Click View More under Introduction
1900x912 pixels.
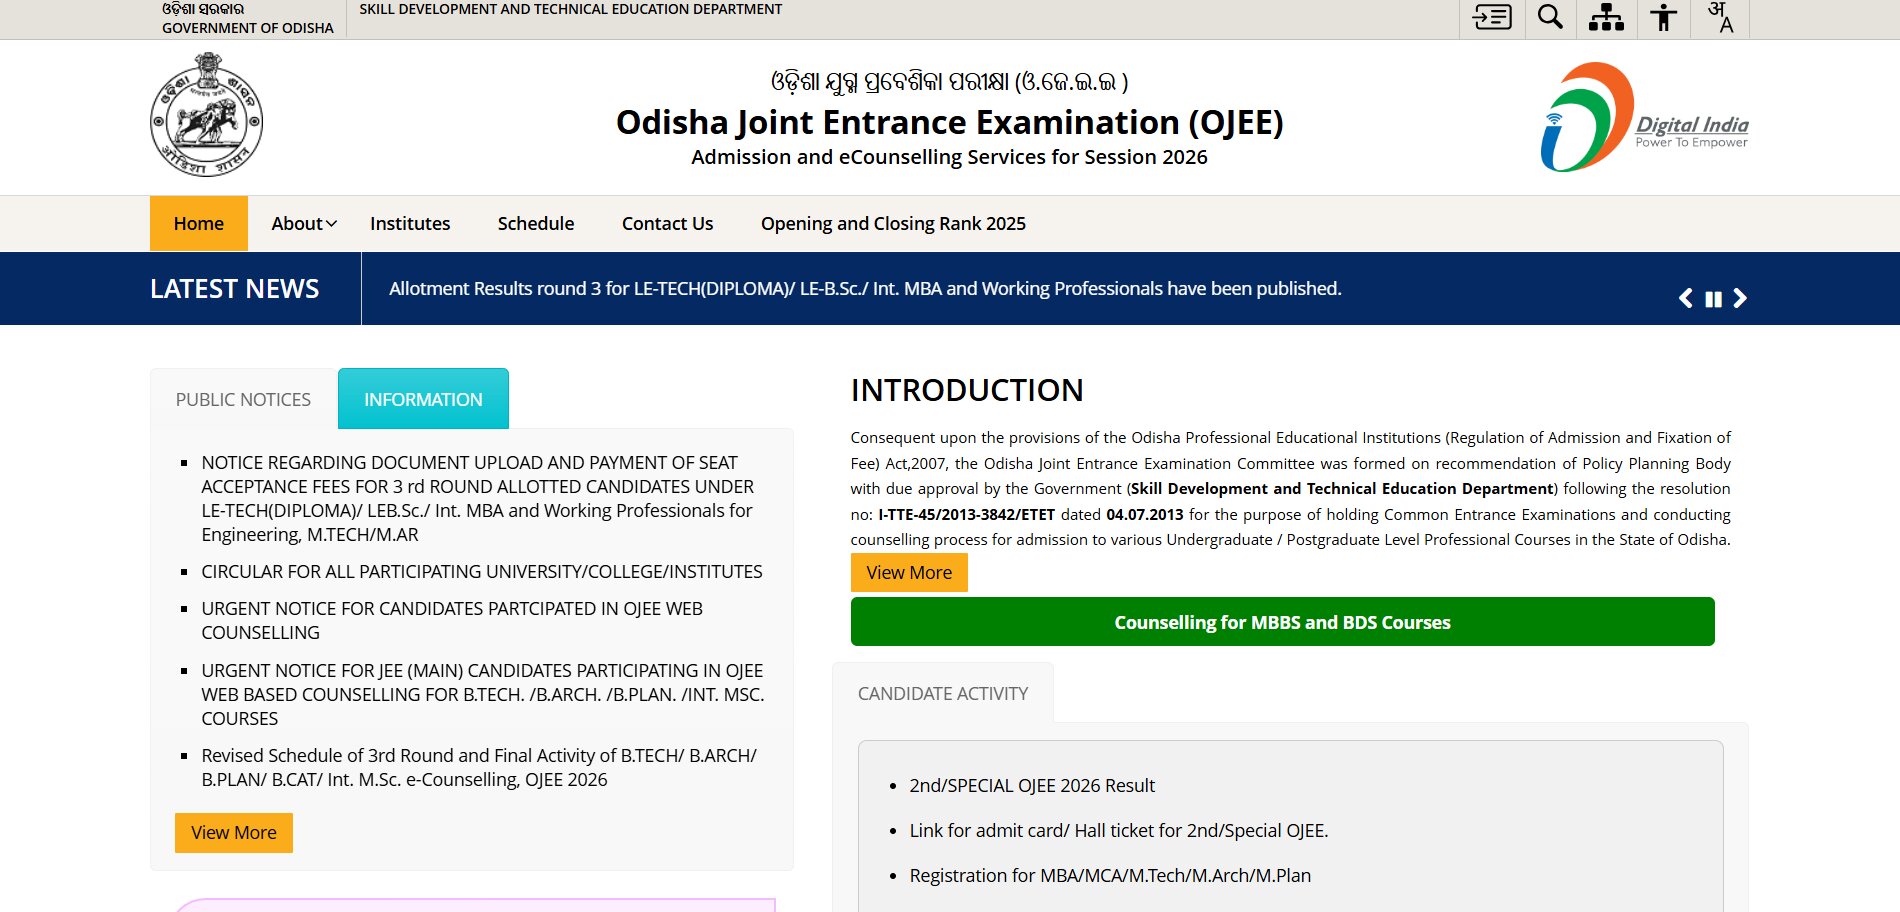(909, 573)
